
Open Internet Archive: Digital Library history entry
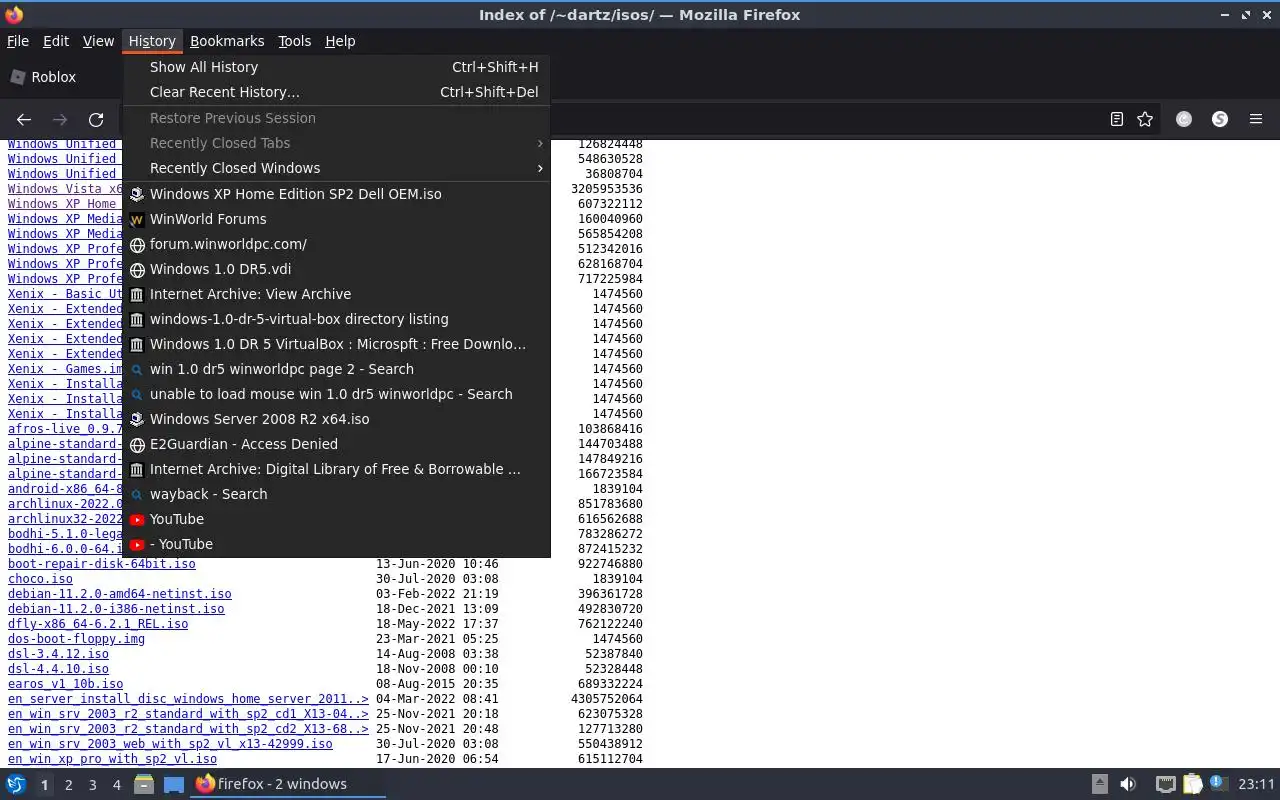pos(336,469)
